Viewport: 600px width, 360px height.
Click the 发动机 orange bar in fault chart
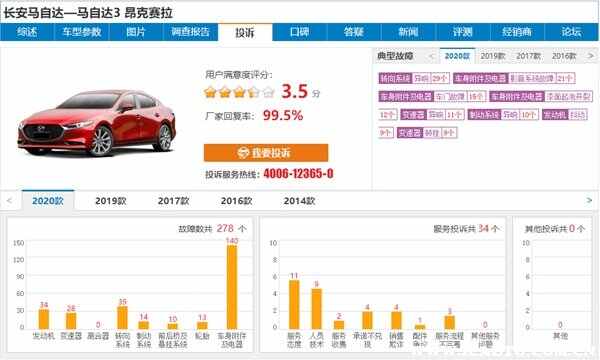tap(44, 319)
